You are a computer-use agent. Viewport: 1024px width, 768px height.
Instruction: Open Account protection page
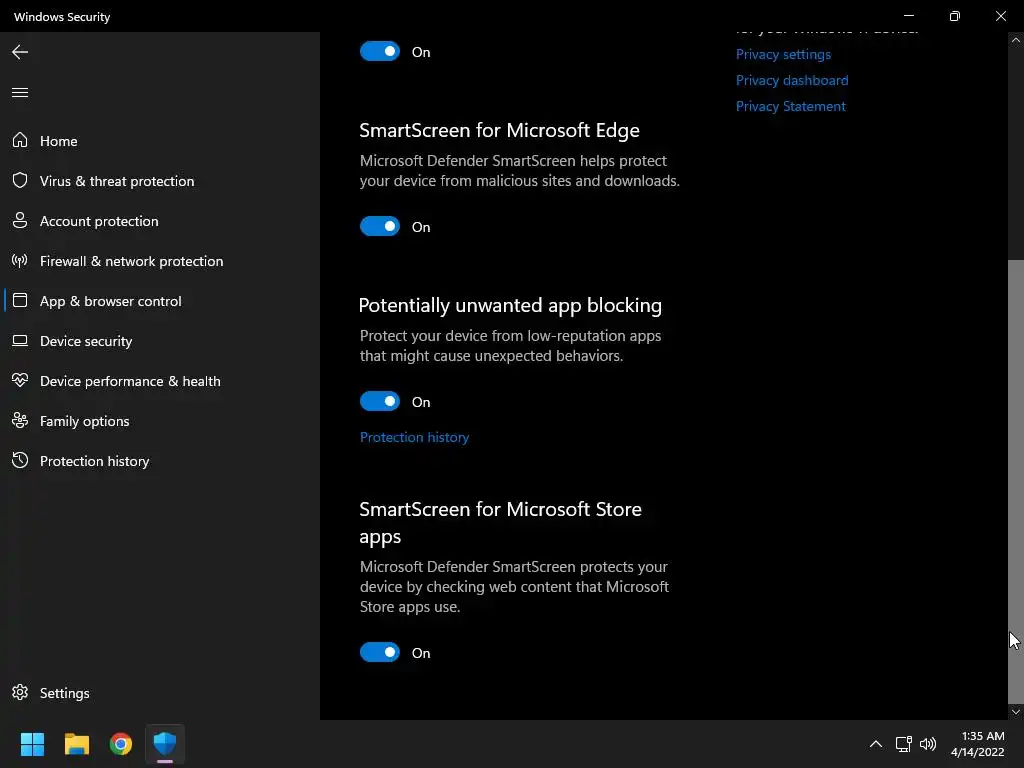[x=99, y=221]
